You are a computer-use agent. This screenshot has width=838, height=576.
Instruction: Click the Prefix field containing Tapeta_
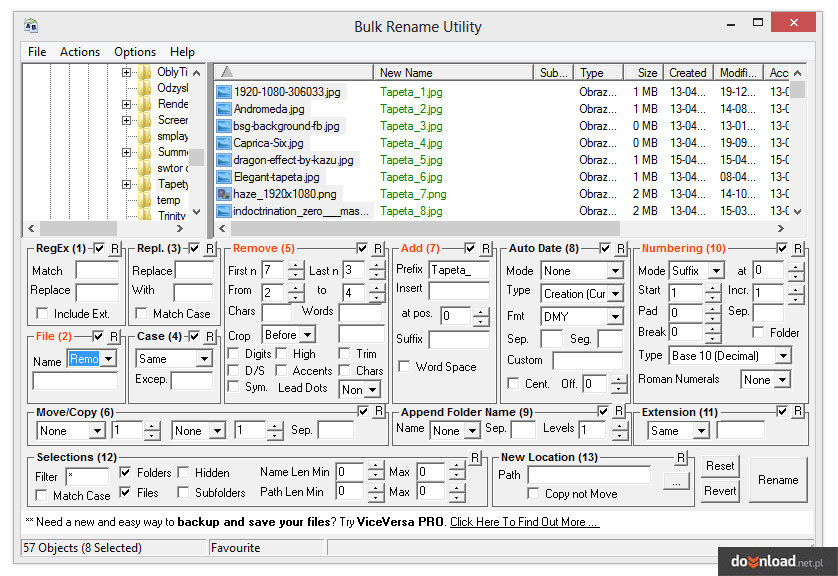click(459, 270)
